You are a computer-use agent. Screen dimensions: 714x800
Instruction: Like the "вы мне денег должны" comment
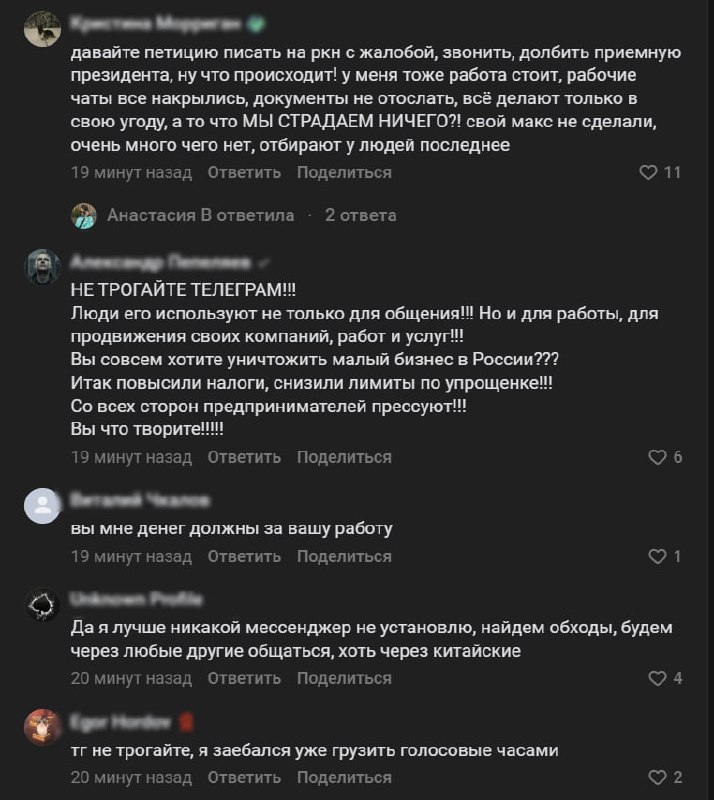click(x=657, y=556)
